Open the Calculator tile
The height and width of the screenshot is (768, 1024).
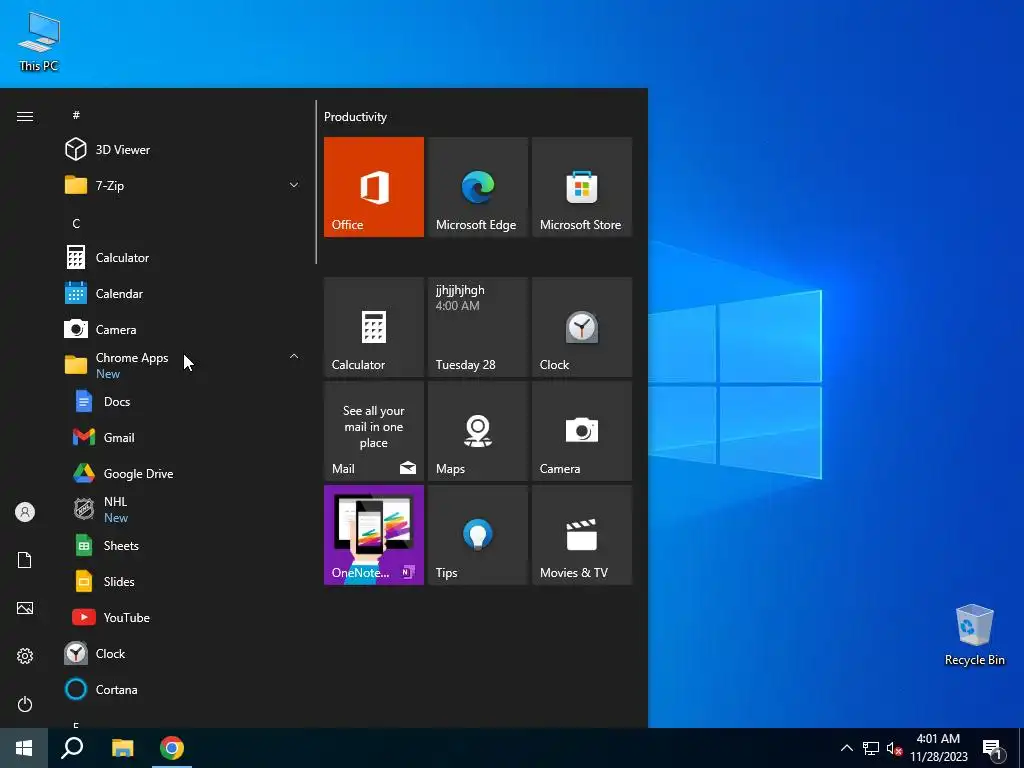[374, 327]
